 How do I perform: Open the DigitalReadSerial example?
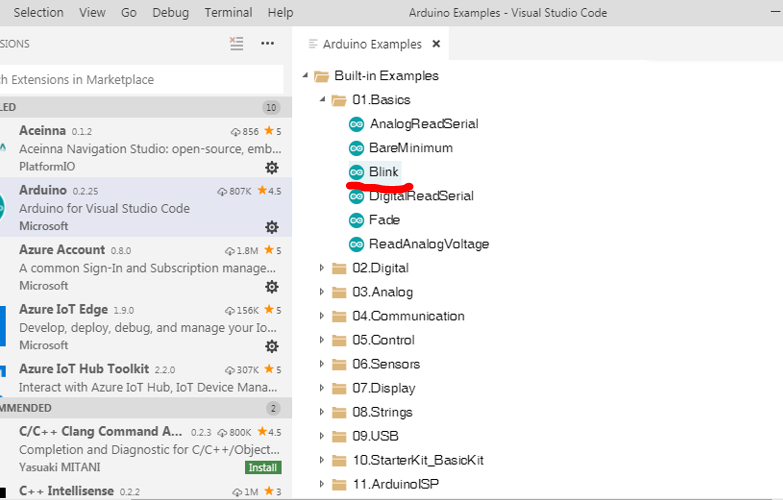coord(421,196)
